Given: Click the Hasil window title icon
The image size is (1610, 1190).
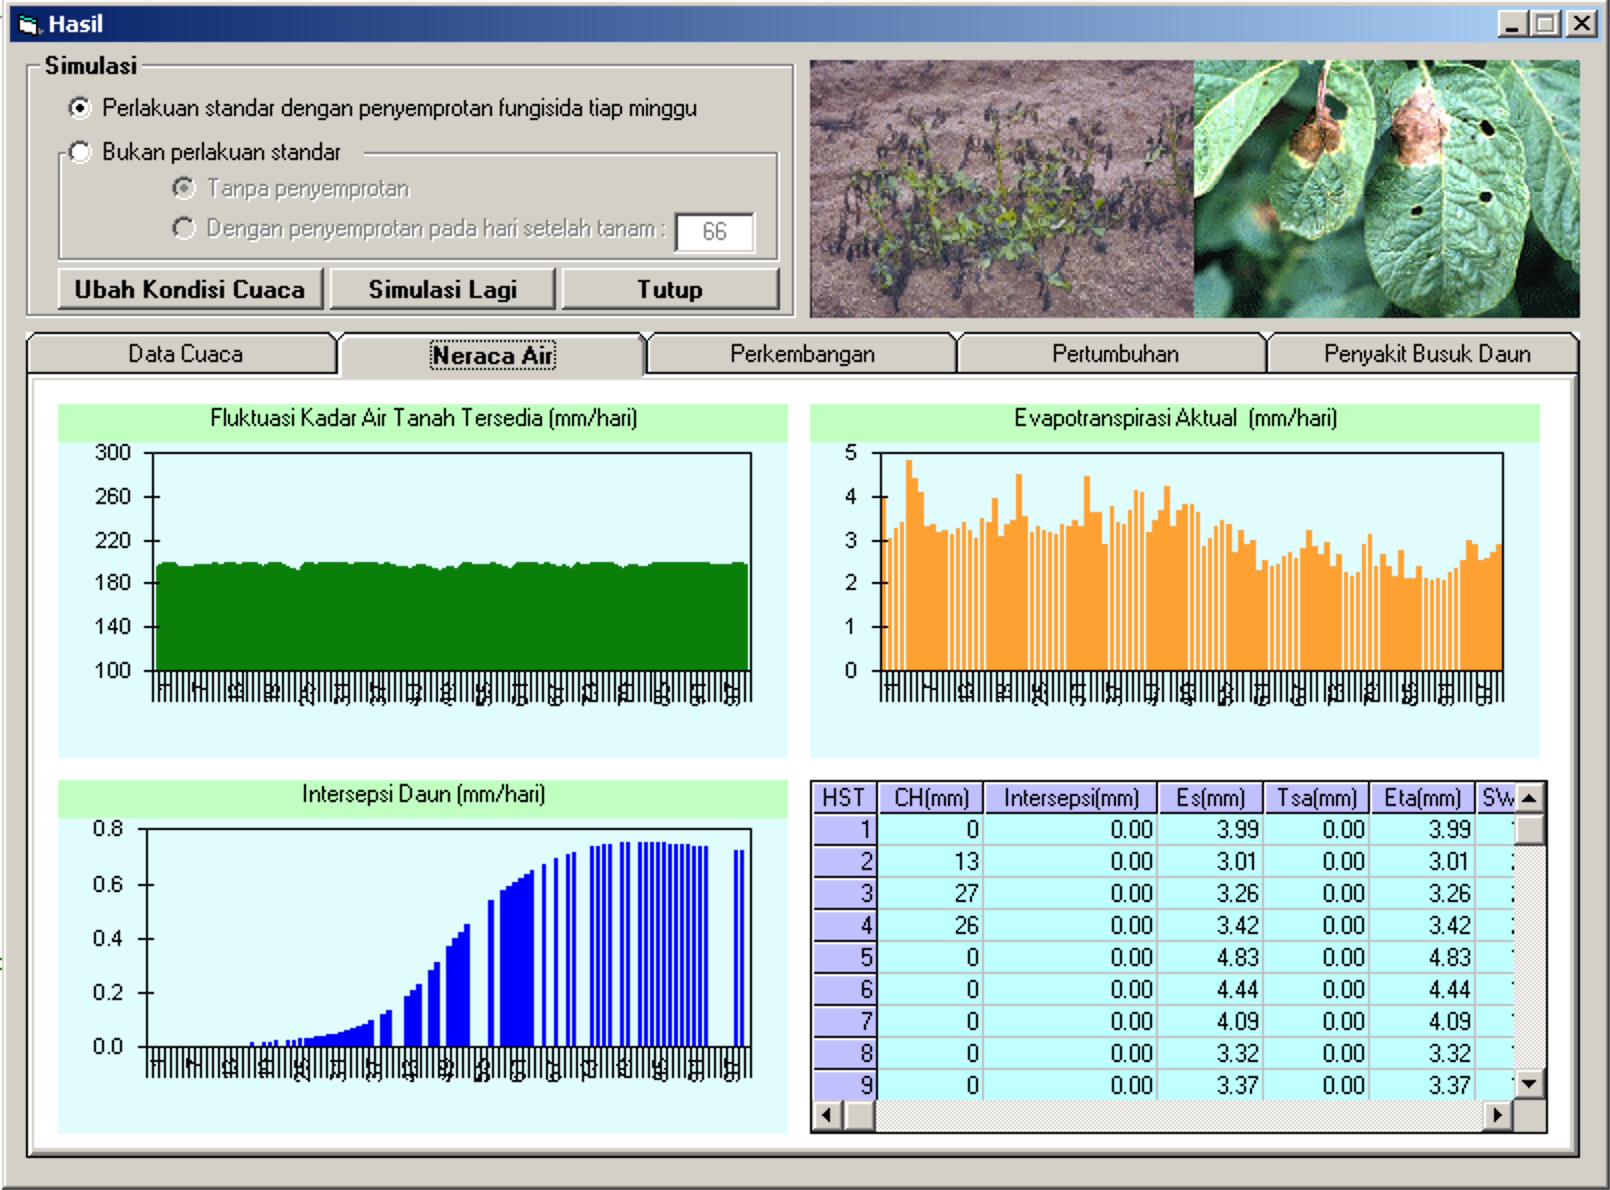Looking at the screenshot, I should click(x=29, y=24).
